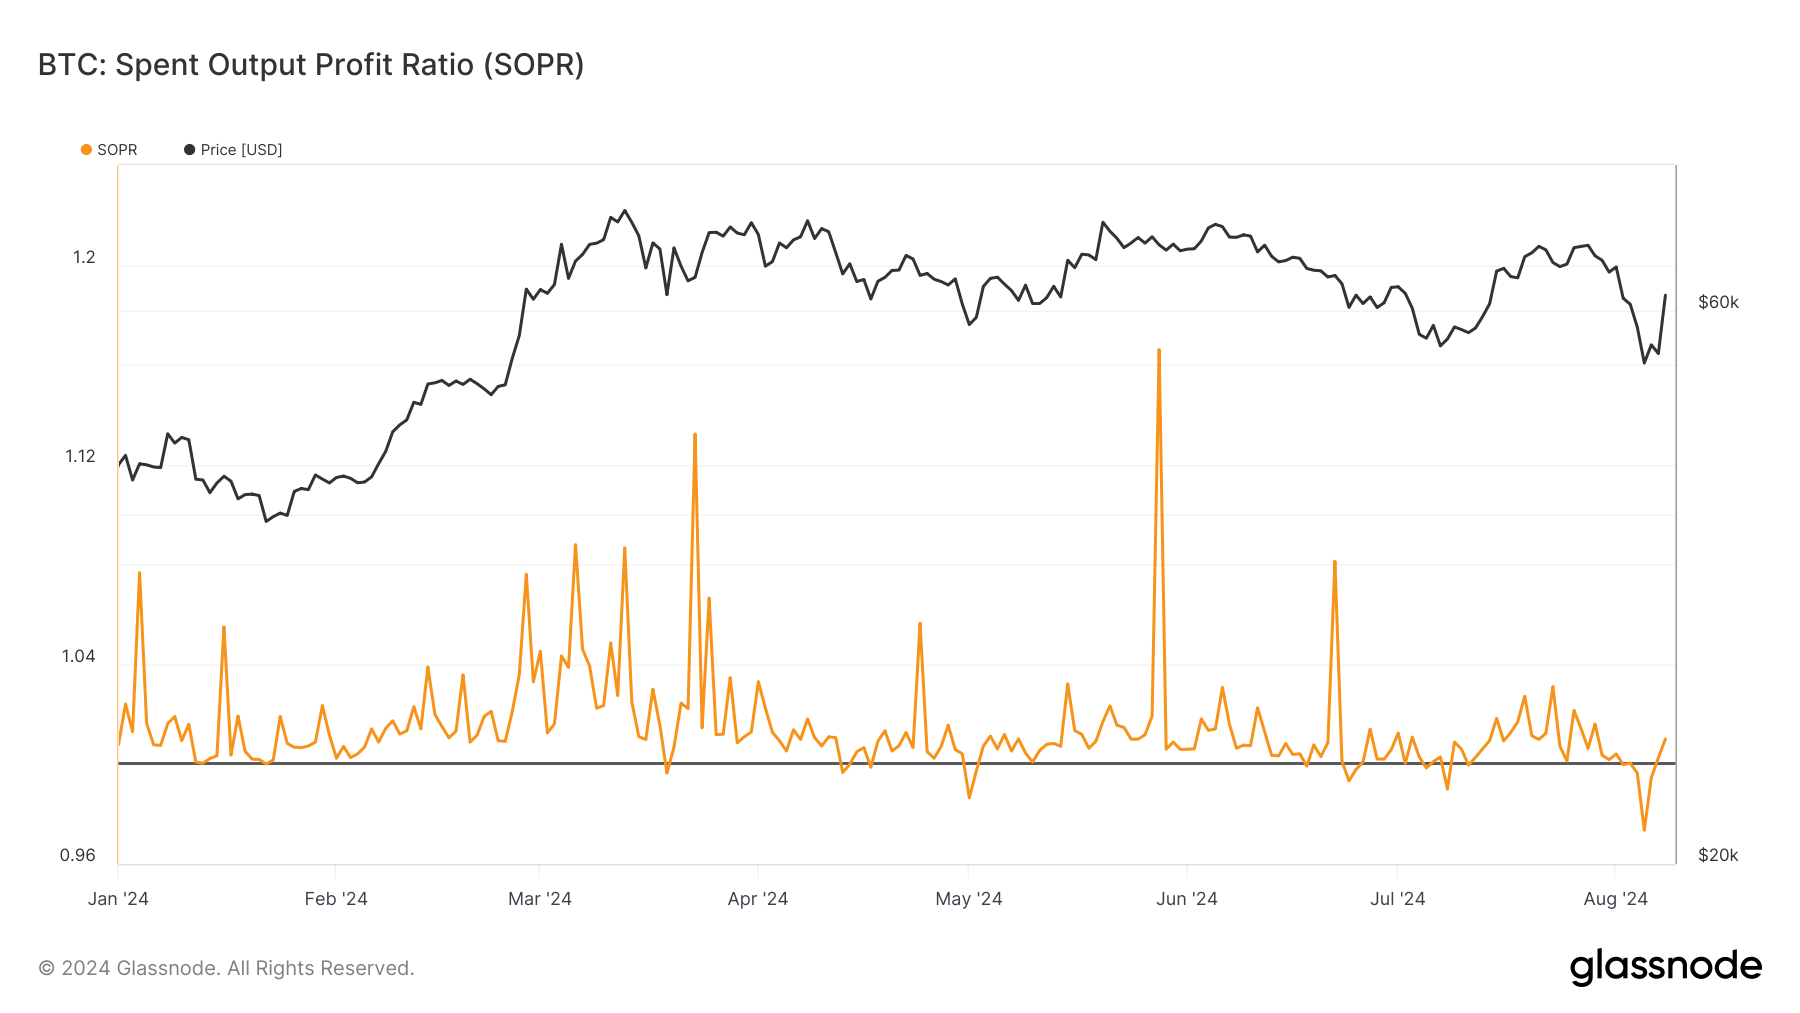Image resolution: width=1800 pixels, height=1013 pixels.
Task: Click the orange SOPR legend dot
Action: click(x=86, y=150)
